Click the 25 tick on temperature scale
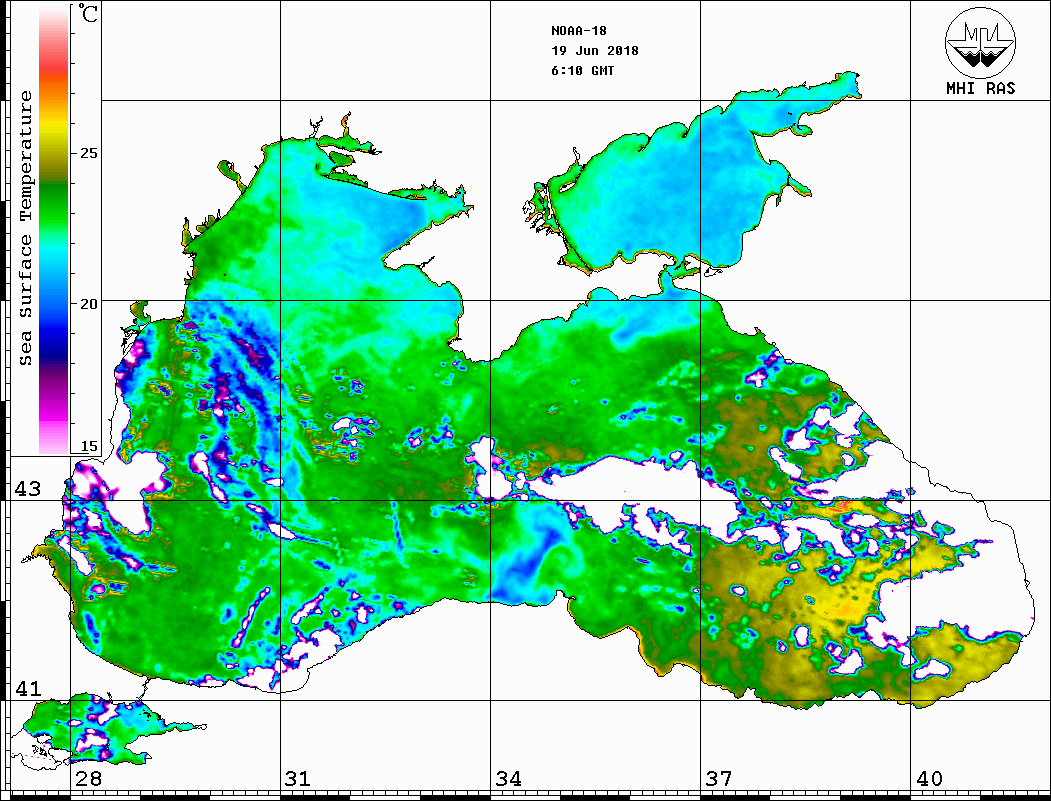 [88, 153]
